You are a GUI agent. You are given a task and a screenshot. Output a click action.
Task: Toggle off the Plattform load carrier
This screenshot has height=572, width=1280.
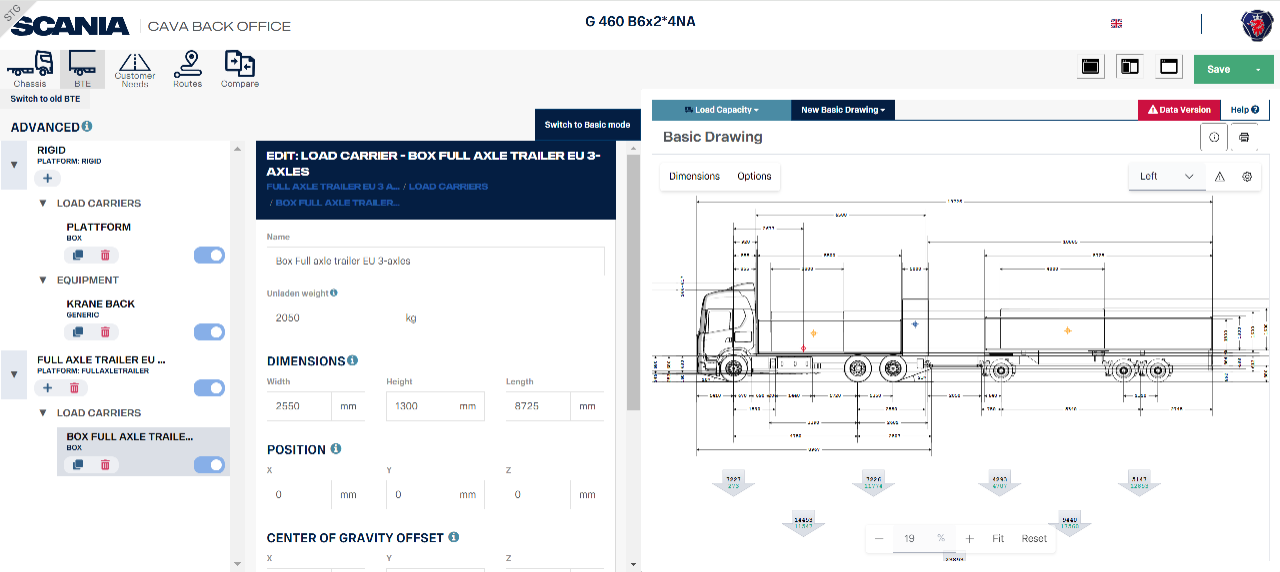[209, 255]
